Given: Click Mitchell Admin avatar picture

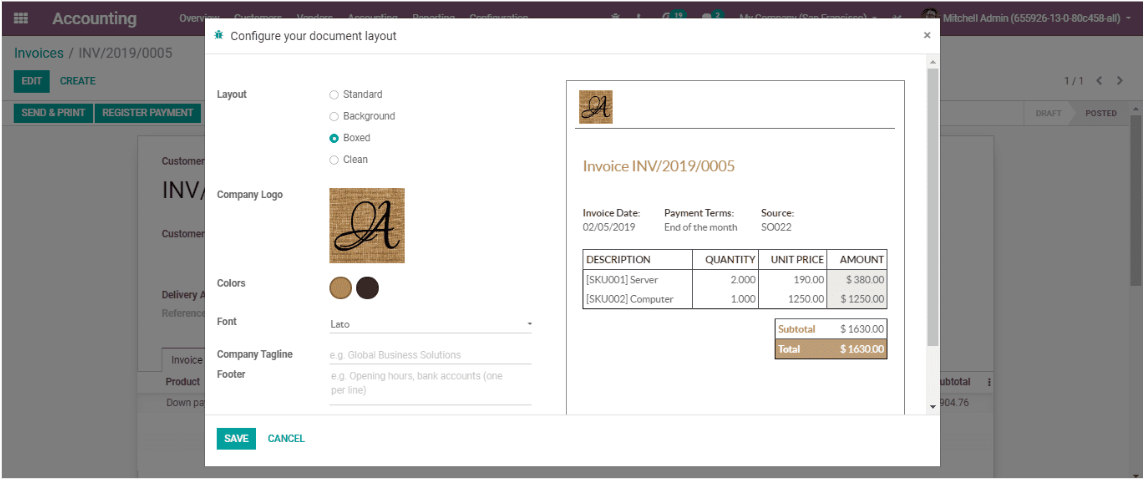Looking at the screenshot, I should coord(929,17).
